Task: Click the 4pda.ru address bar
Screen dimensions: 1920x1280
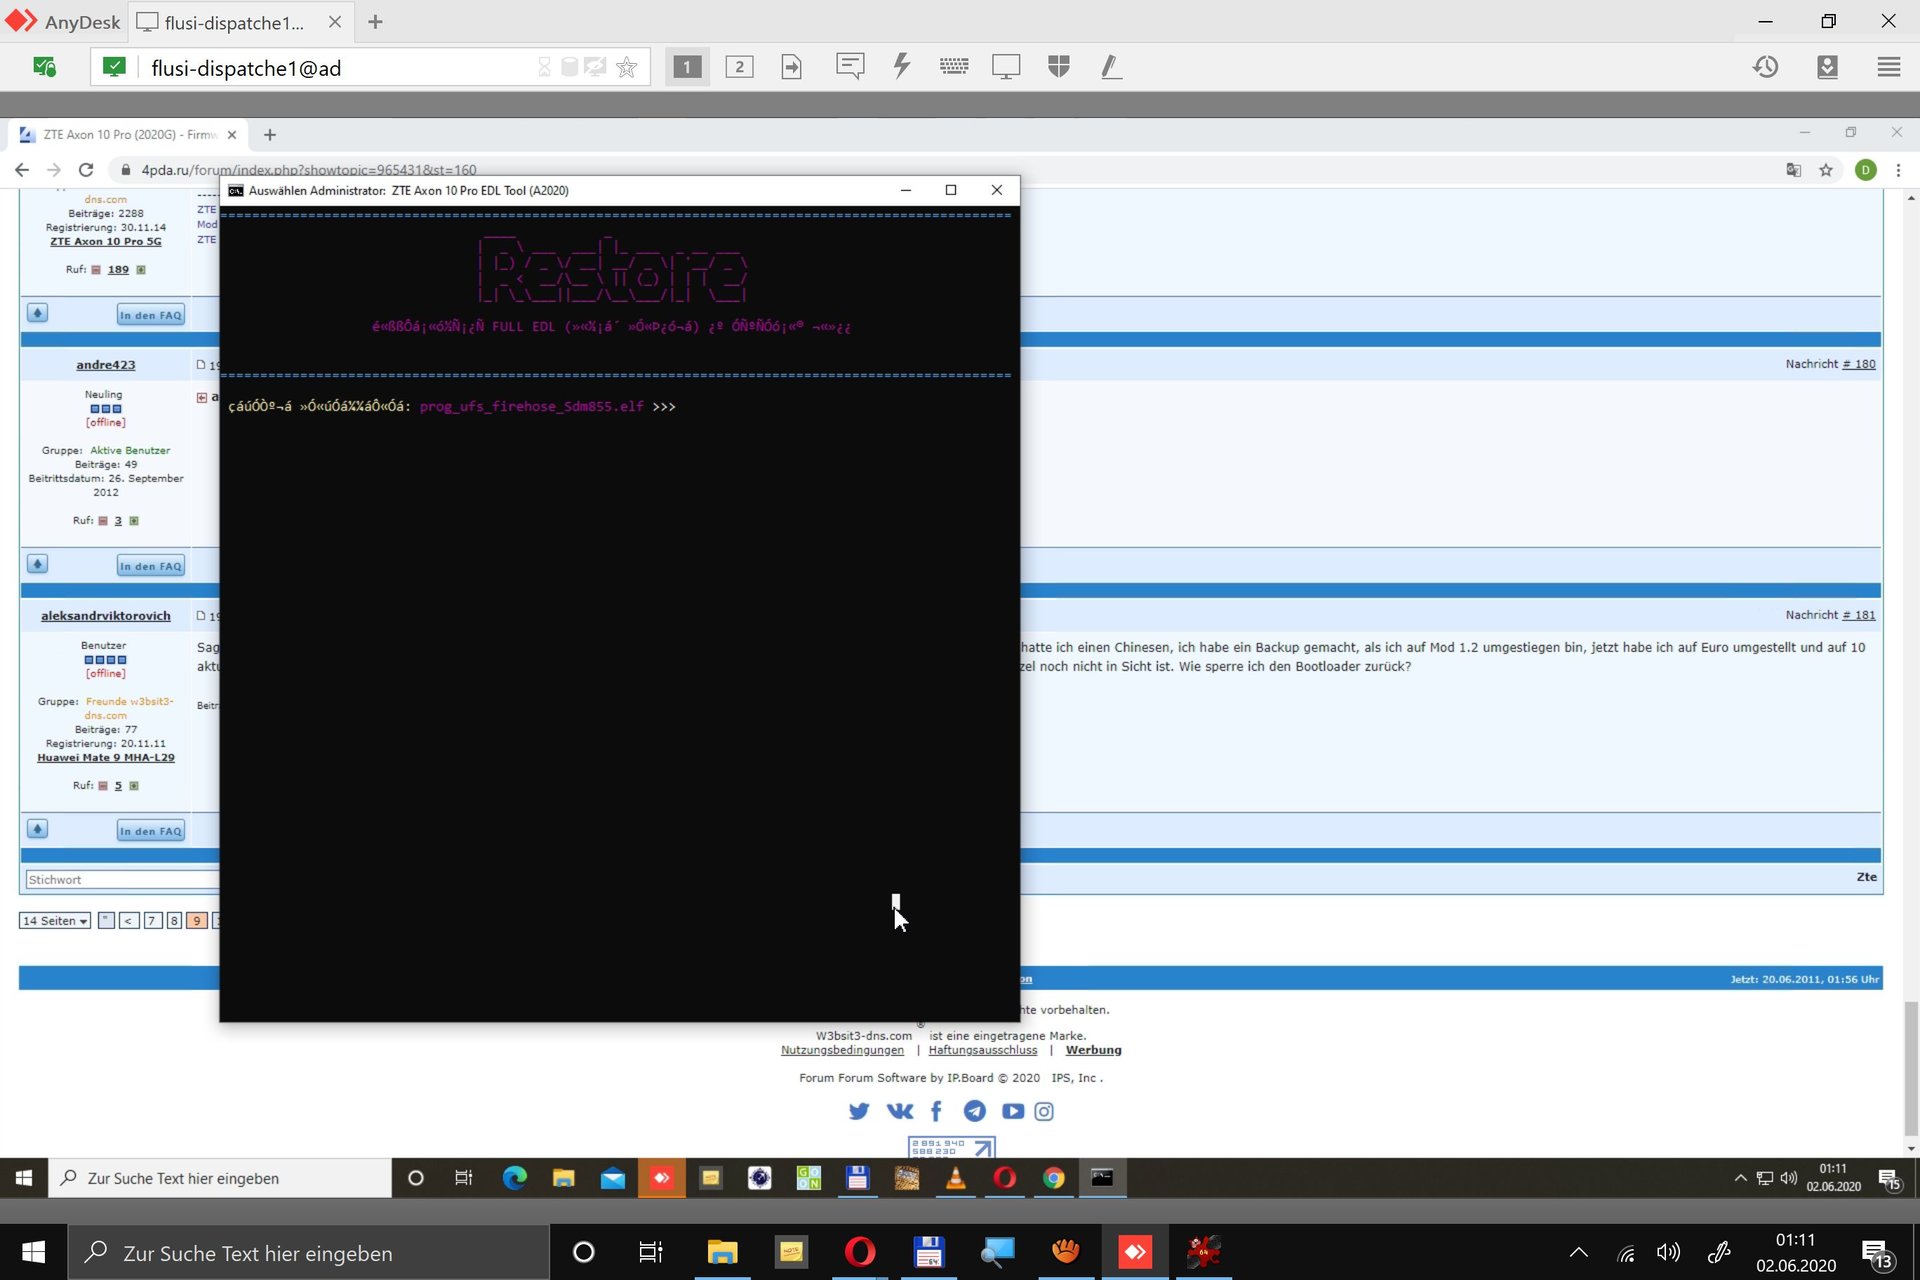Action: coord(308,170)
